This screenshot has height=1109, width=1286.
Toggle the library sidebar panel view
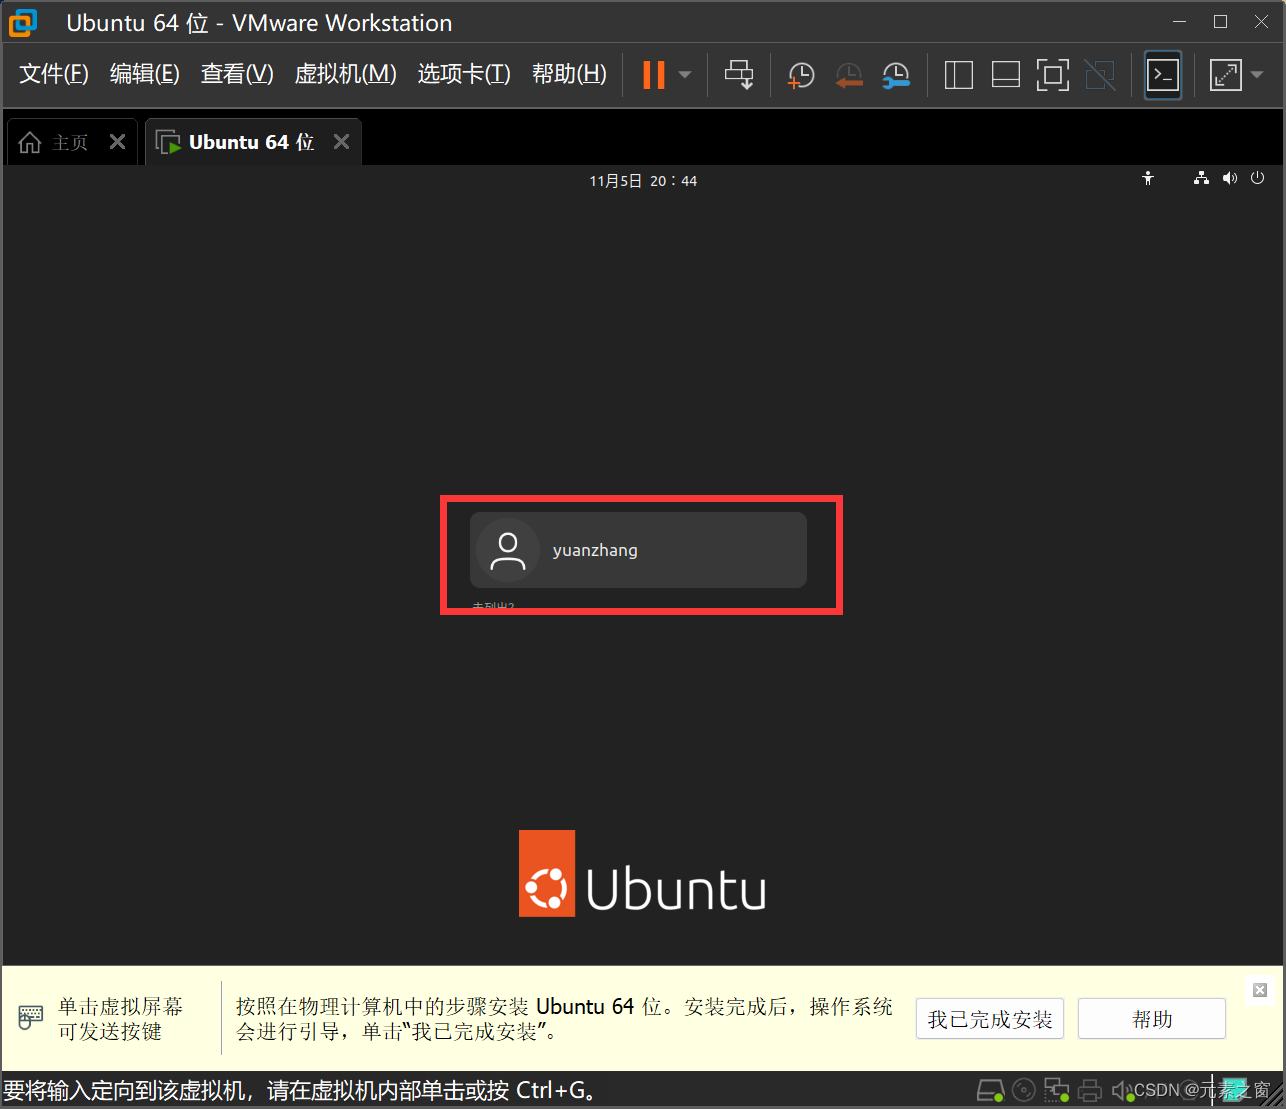tap(958, 75)
